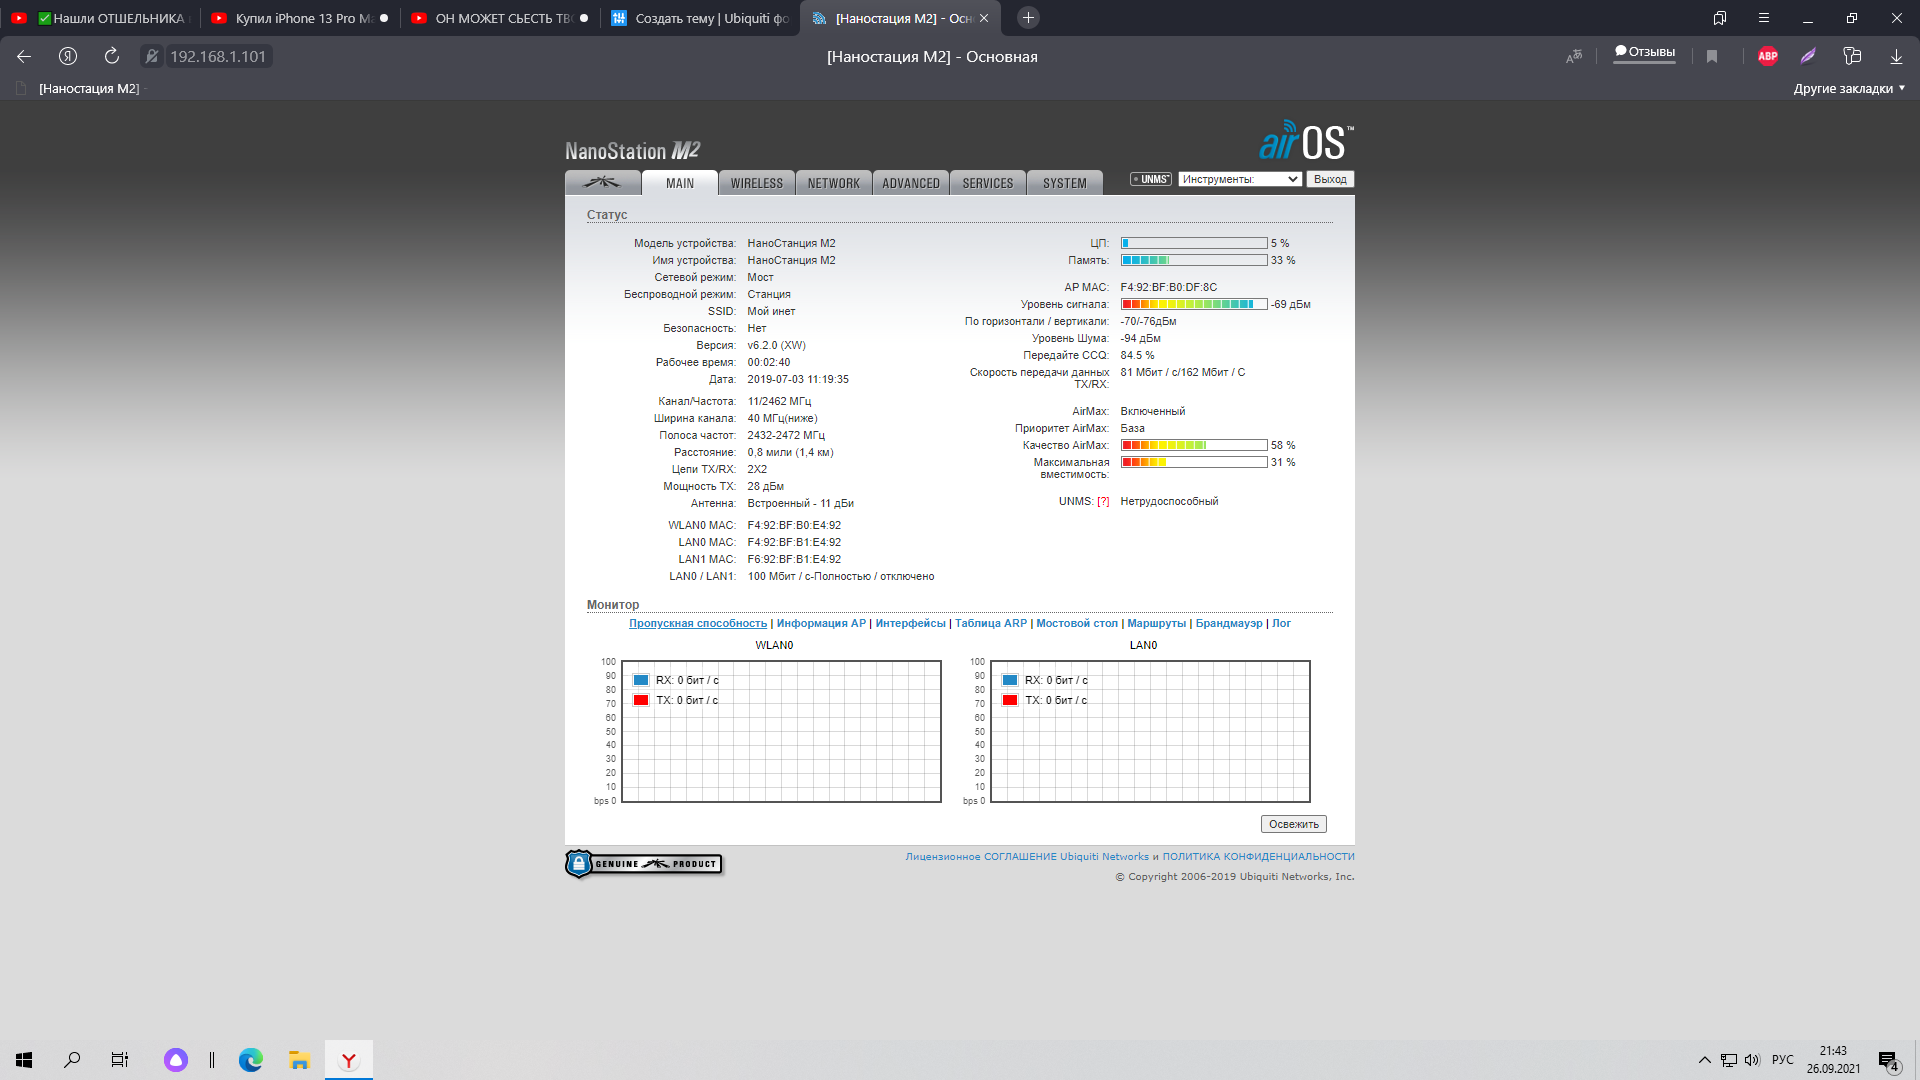Open a new browser tab
The image size is (1920, 1080).
1028,18
